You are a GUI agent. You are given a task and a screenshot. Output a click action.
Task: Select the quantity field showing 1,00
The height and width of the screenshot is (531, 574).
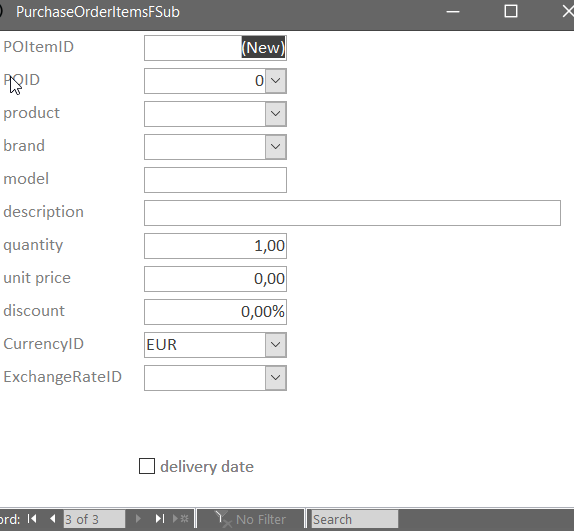pos(215,246)
